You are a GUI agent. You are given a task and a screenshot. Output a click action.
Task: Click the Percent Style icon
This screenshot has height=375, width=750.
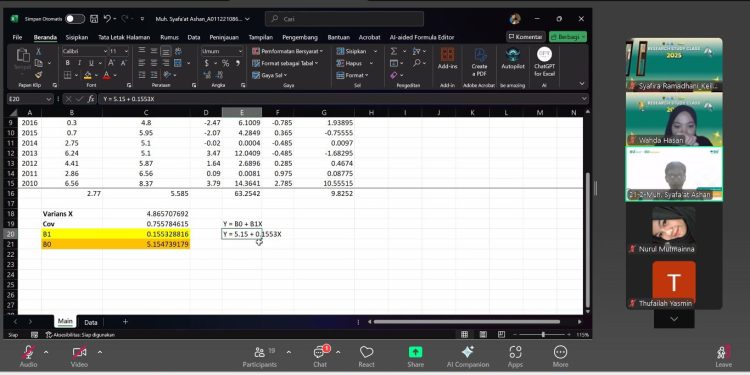click(225, 63)
